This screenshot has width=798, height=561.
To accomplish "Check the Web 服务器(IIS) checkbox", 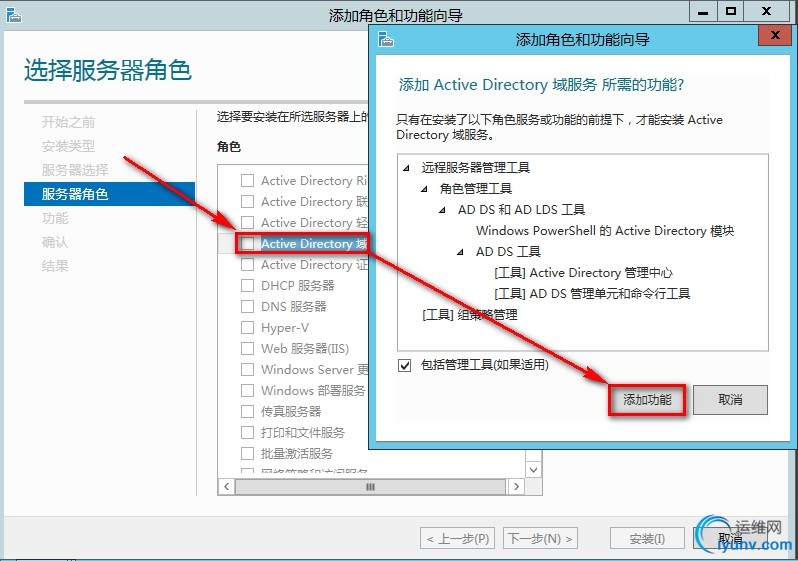I will pyautogui.click(x=247, y=348).
